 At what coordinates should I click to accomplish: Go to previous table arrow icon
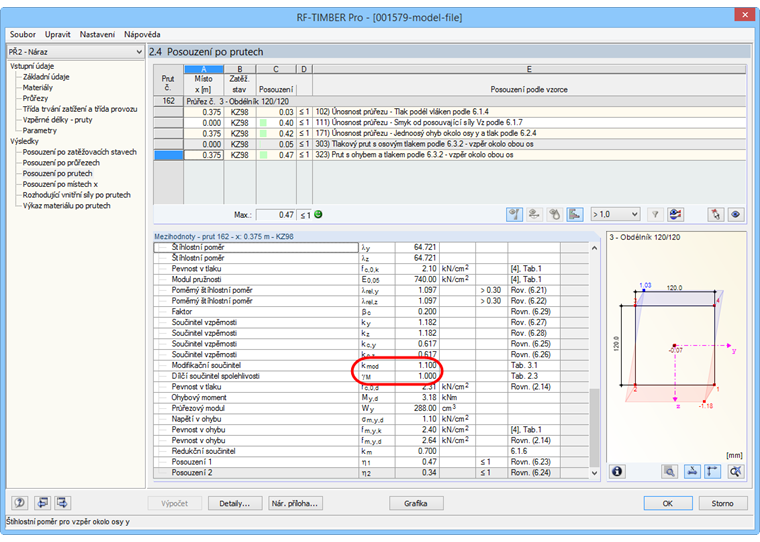point(41,503)
